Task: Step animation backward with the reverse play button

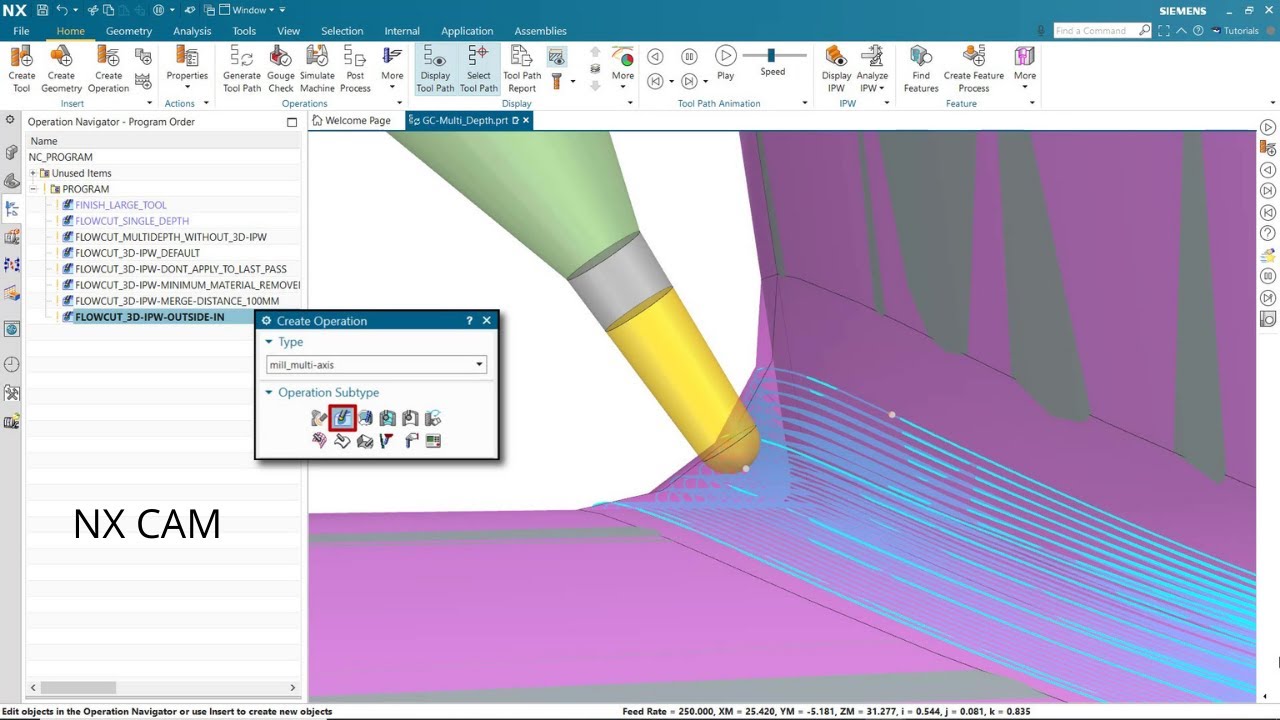Action: 655,56
